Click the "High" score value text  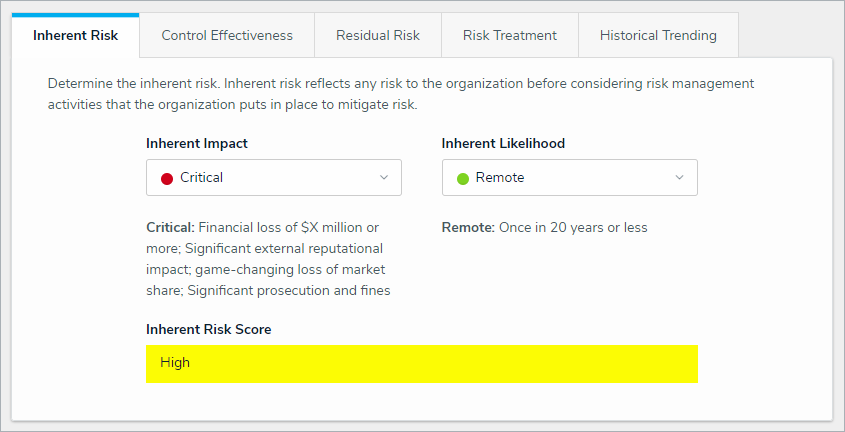(x=175, y=363)
